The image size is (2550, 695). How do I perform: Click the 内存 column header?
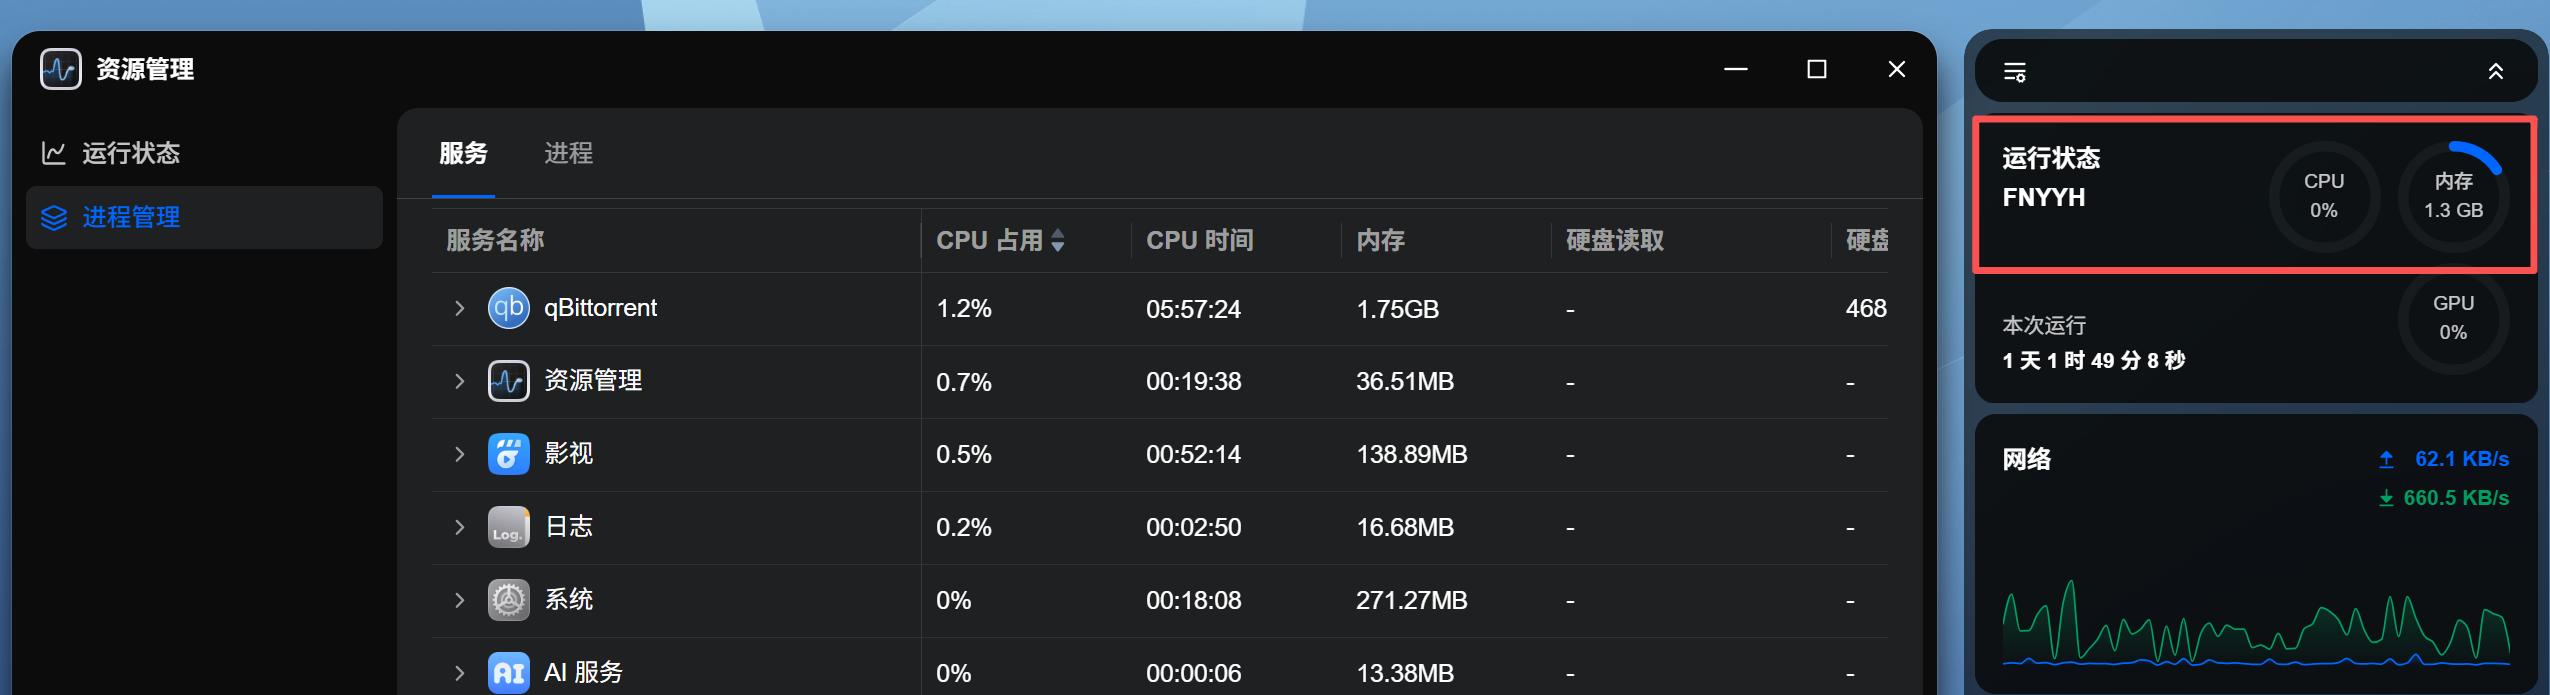click(1380, 240)
